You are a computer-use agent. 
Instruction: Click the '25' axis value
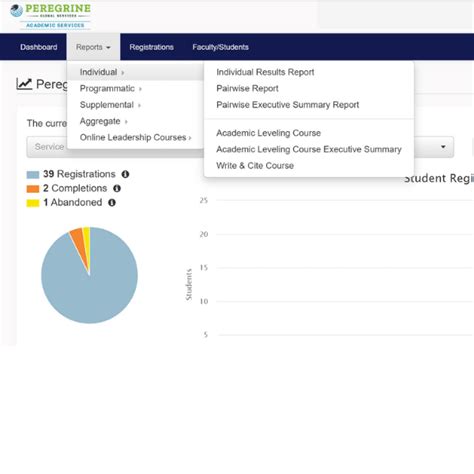[x=204, y=200]
